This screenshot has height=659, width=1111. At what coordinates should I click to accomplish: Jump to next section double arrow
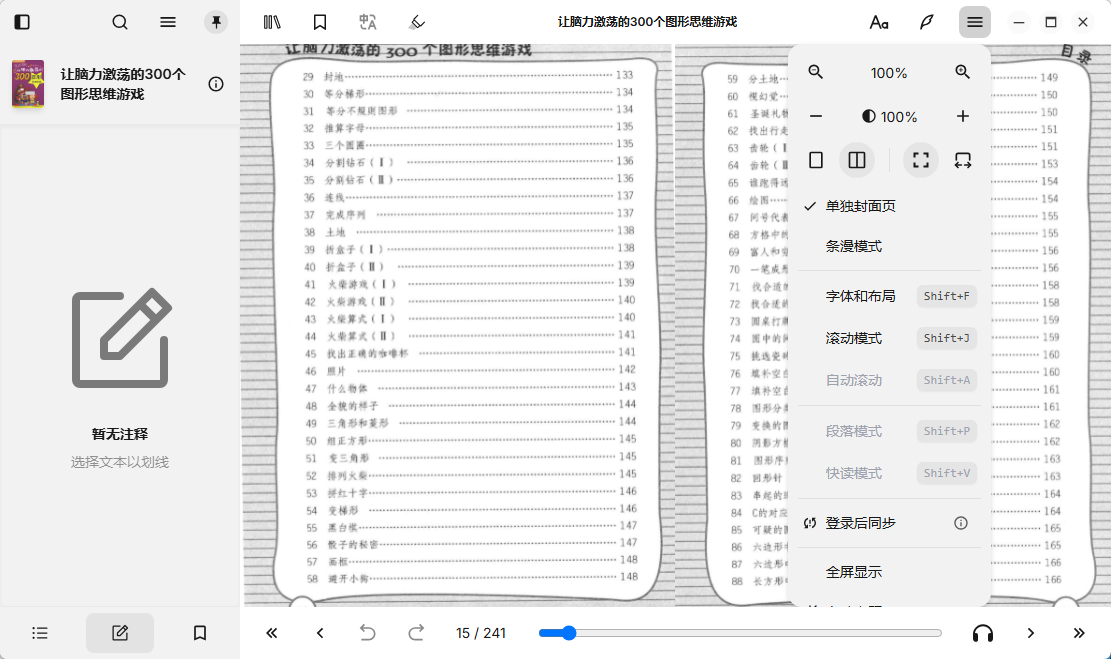tap(1079, 633)
